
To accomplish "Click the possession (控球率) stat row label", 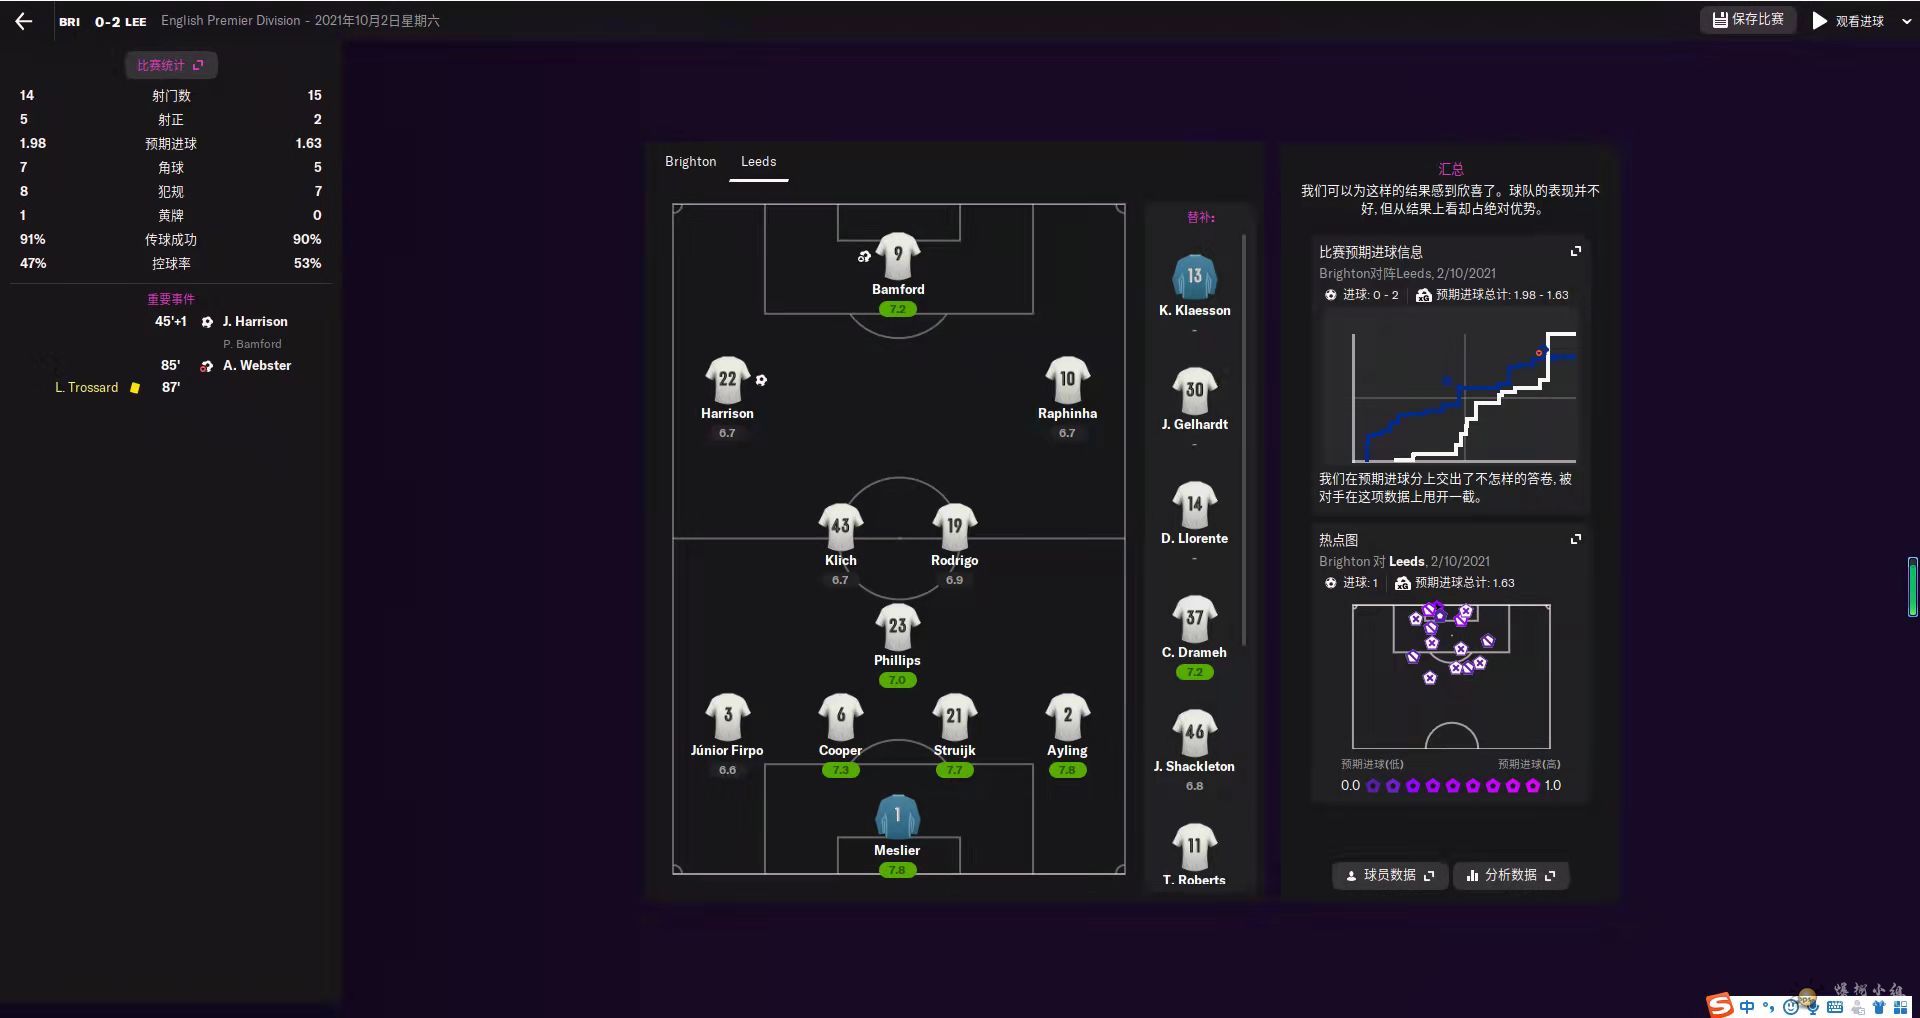I will coord(171,263).
